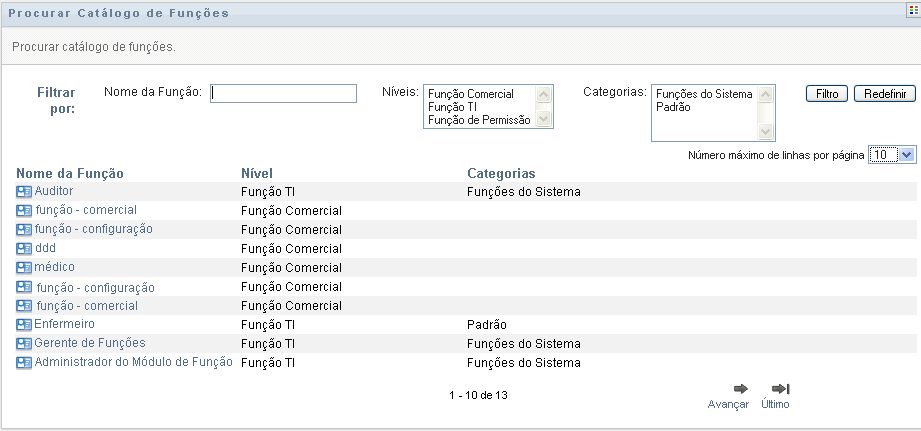Sort by the Nível column header

(257, 173)
